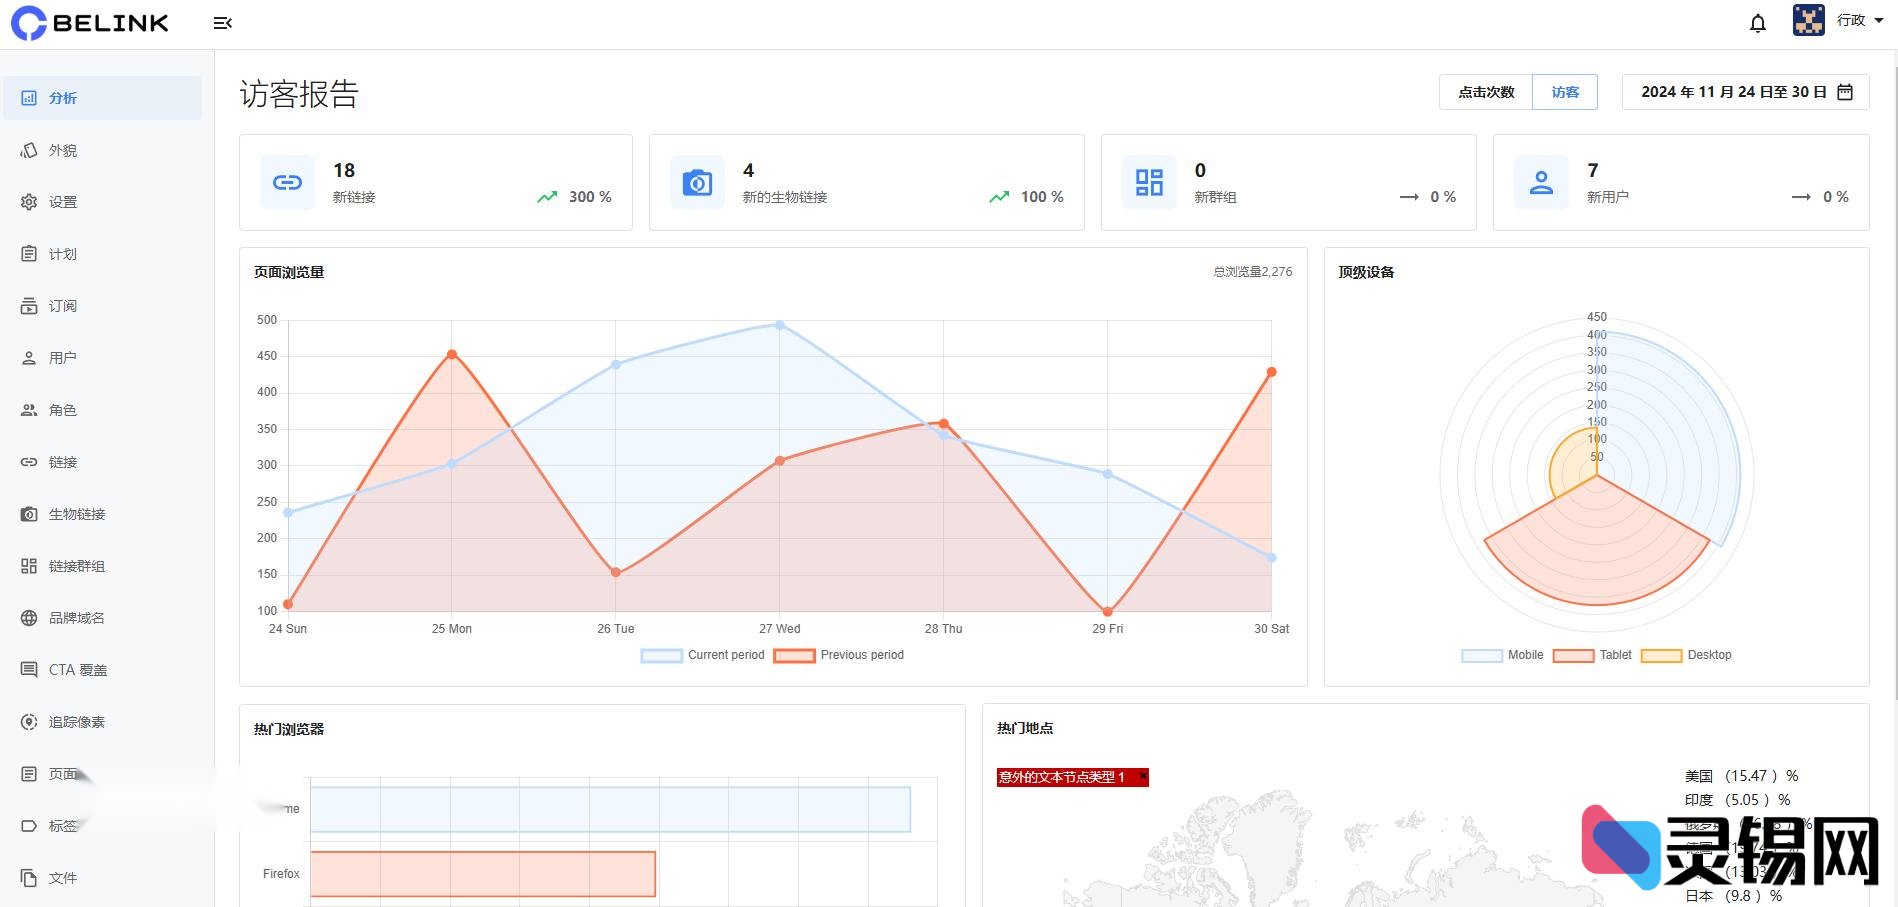This screenshot has height=907, width=1898.
Task: Click the 顶级设备 chart title
Action: pos(1366,272)
